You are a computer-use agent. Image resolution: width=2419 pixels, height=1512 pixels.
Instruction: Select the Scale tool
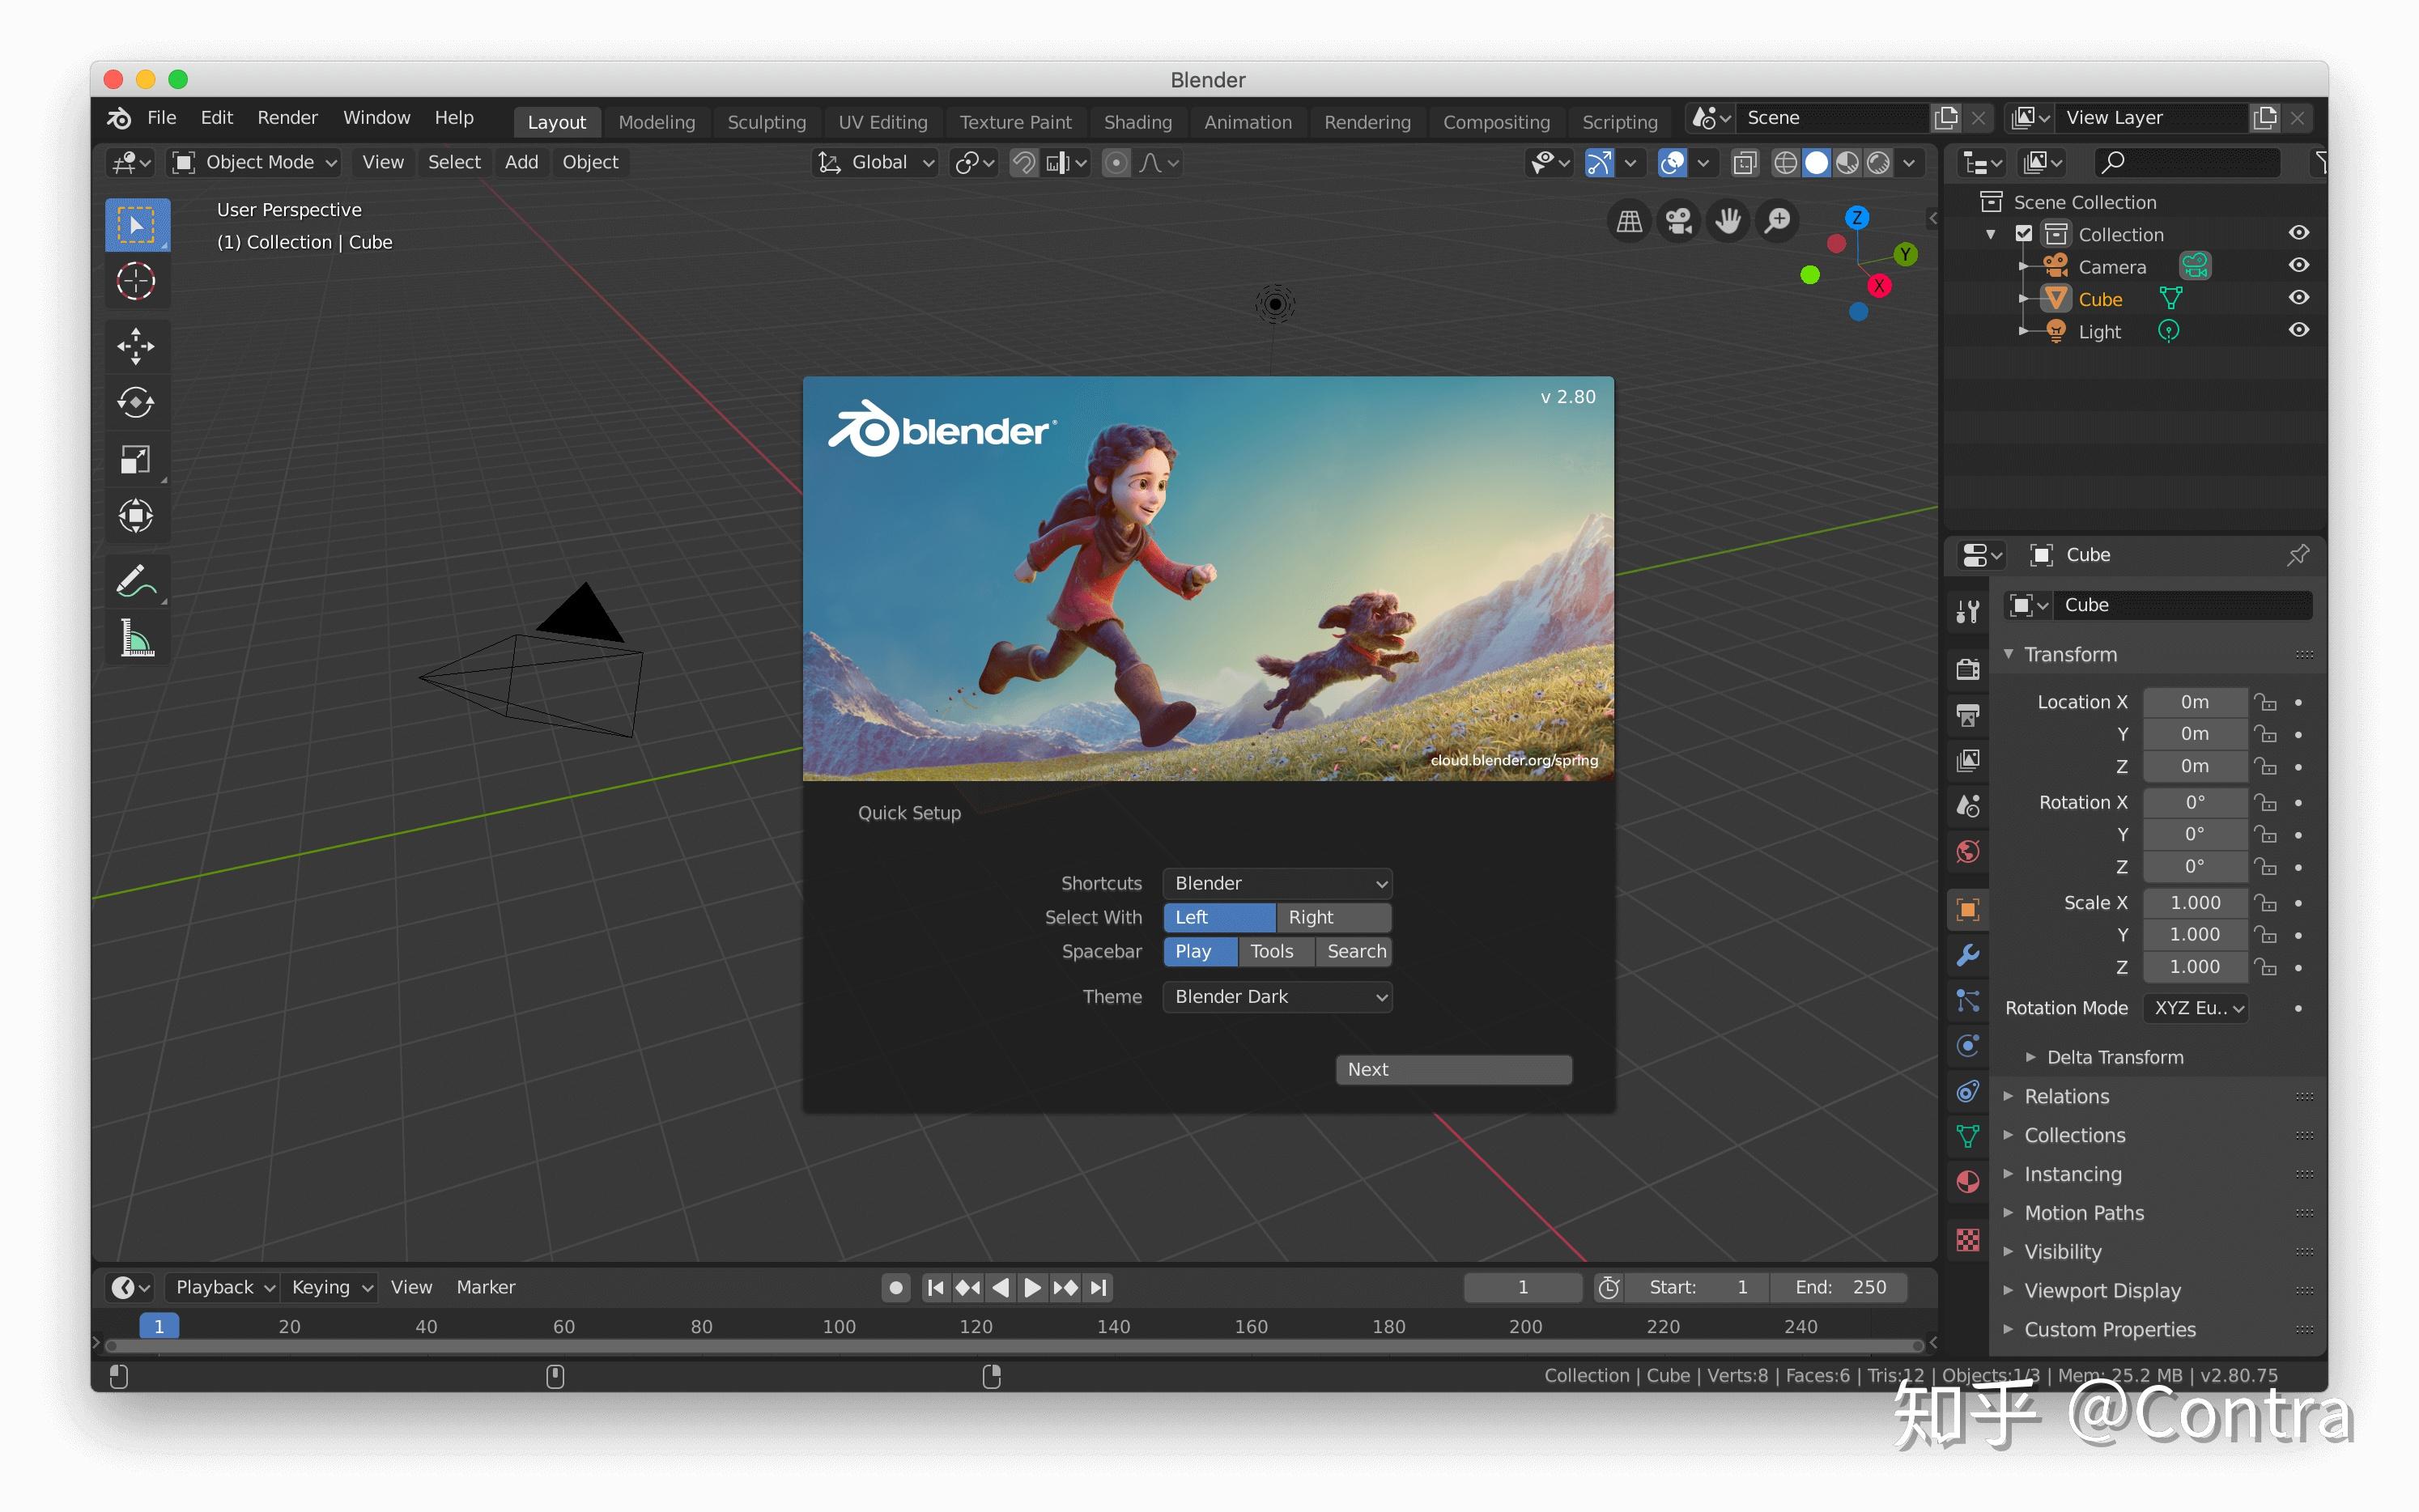136,460
